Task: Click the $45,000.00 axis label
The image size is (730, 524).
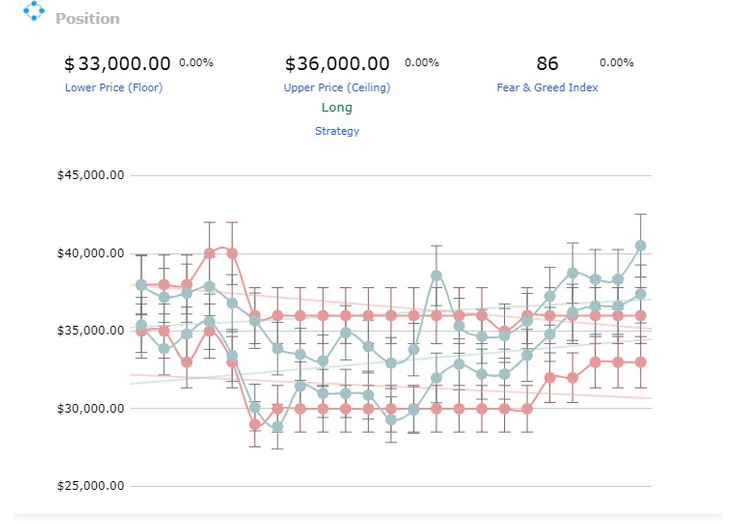Action: click(90, 175)
